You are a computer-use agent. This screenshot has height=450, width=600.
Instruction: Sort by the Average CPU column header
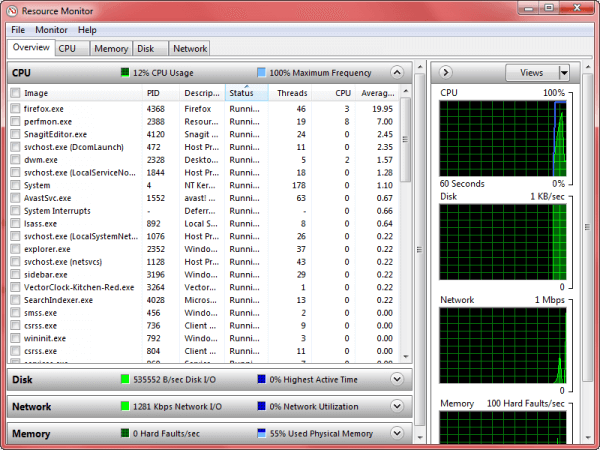(377, 93)
